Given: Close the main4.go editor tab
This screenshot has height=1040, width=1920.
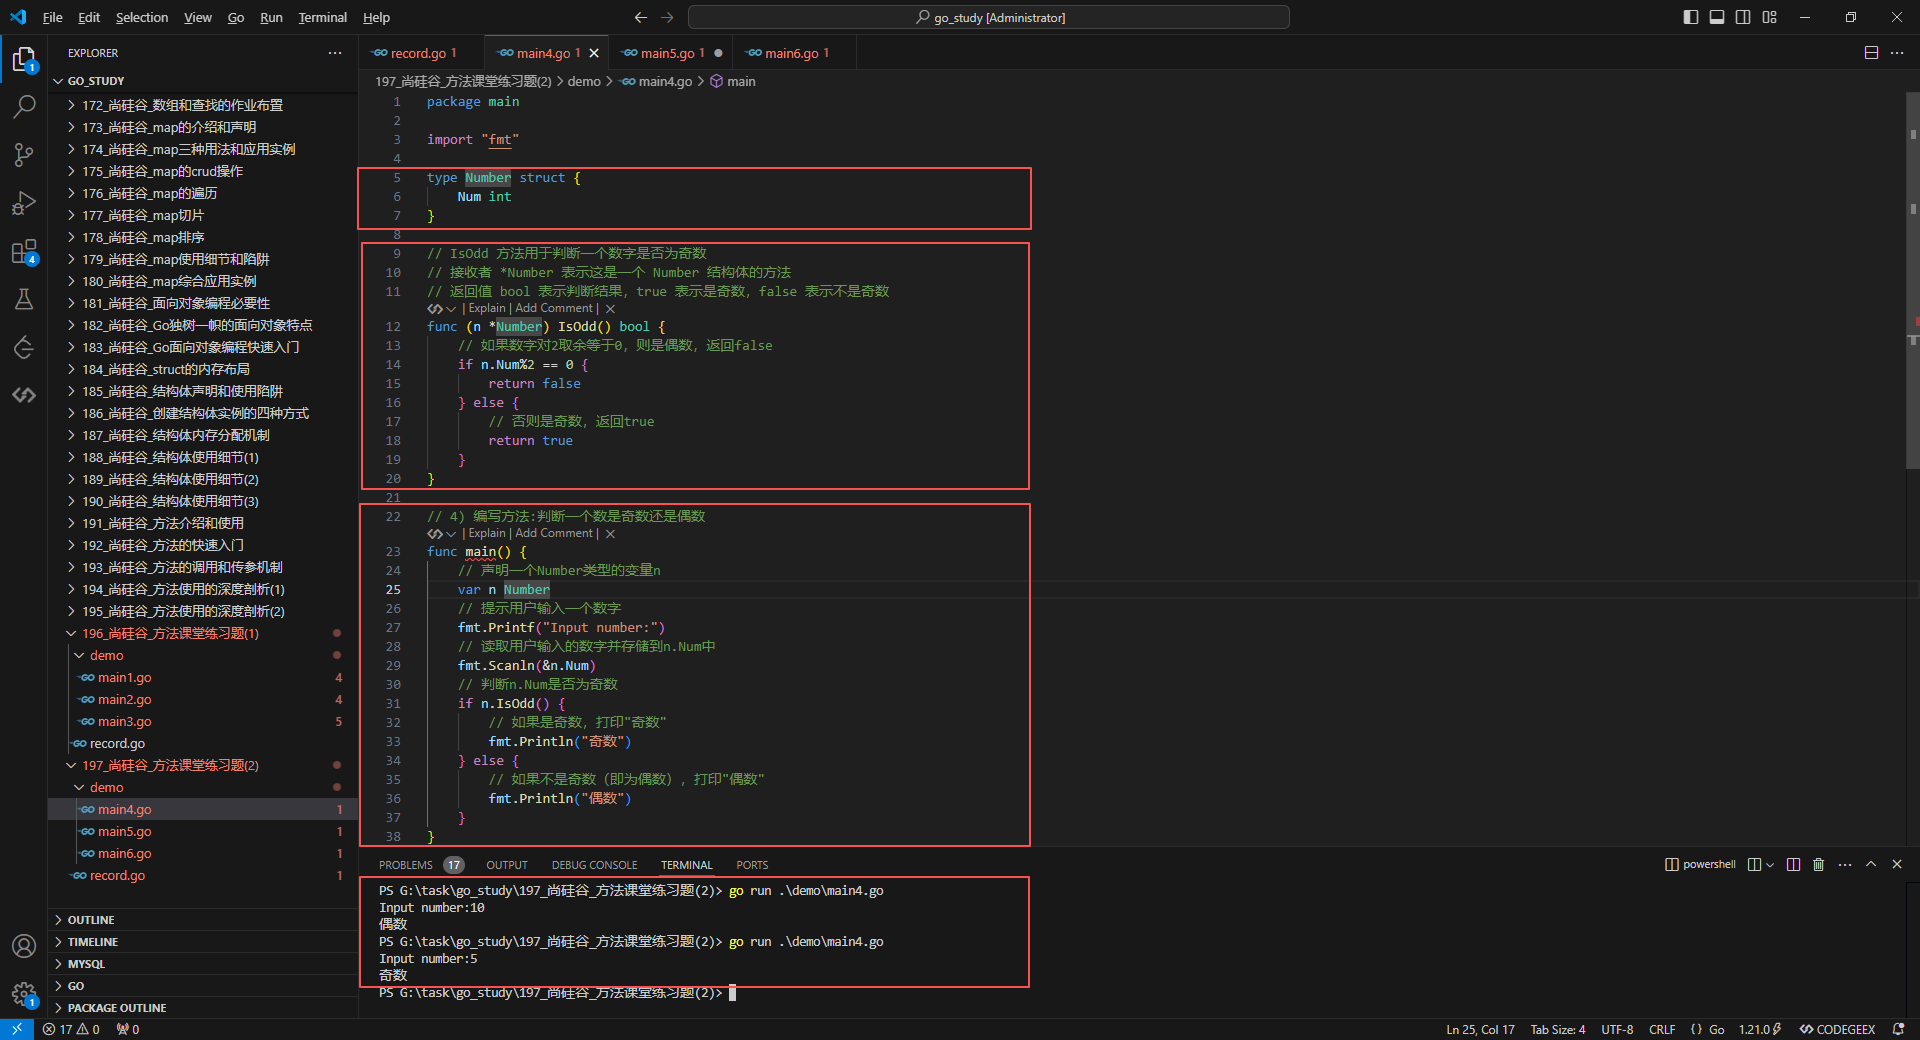Looking at the screenshot, I should (x=594, y=53).
